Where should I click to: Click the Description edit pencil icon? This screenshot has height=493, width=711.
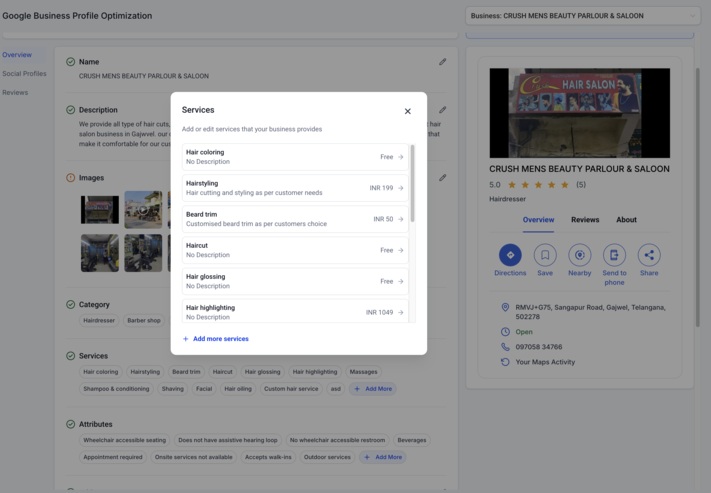442,110
